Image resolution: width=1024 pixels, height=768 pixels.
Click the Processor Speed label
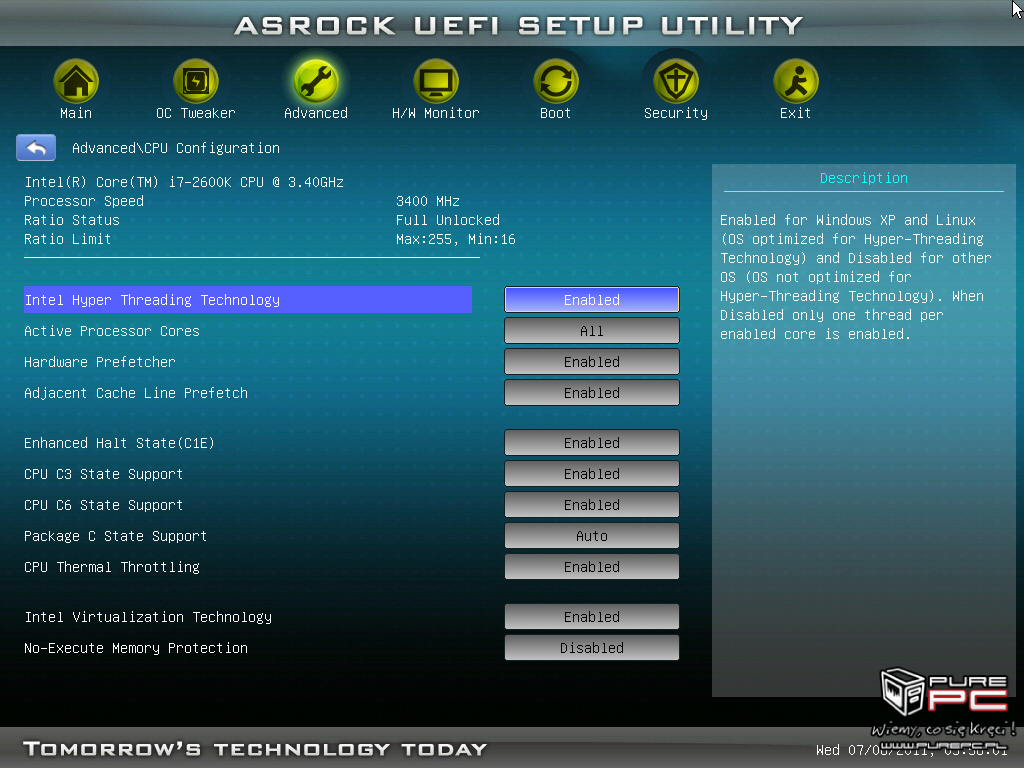tap(84, 201)
